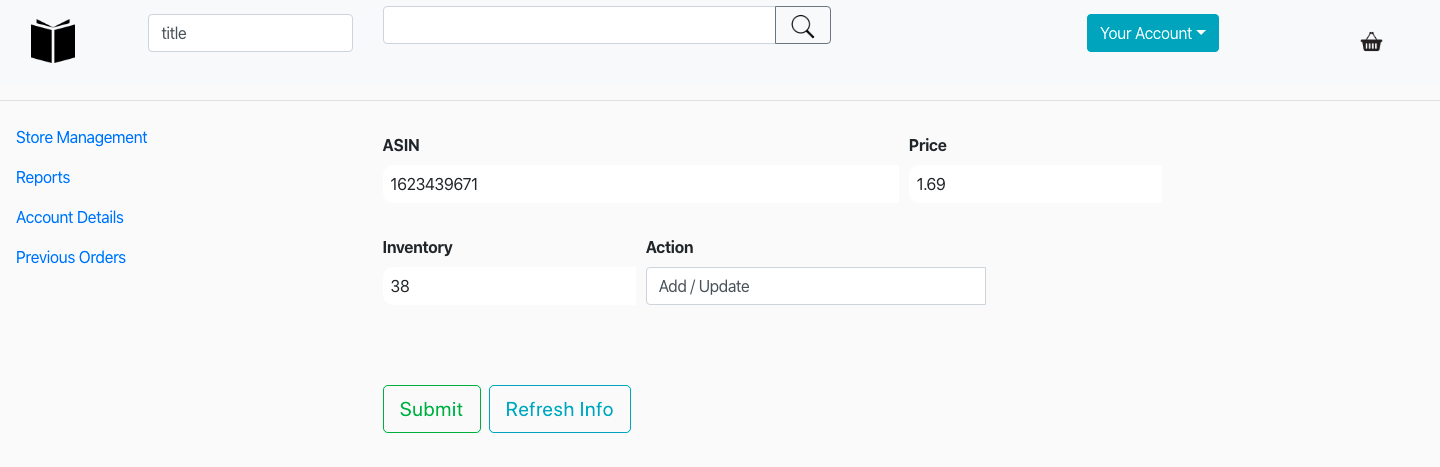Open the Account Details link

tap(70, 217)
